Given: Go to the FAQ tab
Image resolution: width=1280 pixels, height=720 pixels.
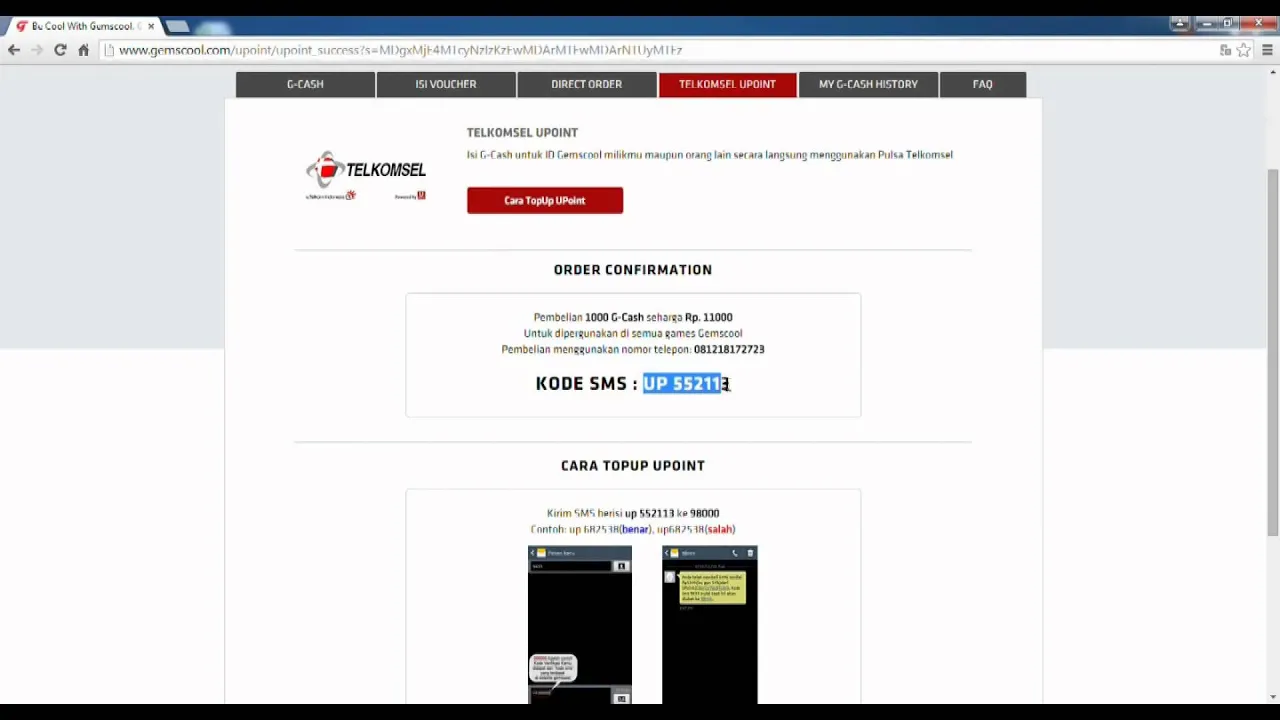Looking at the screenshot, I should pos(983,84).
